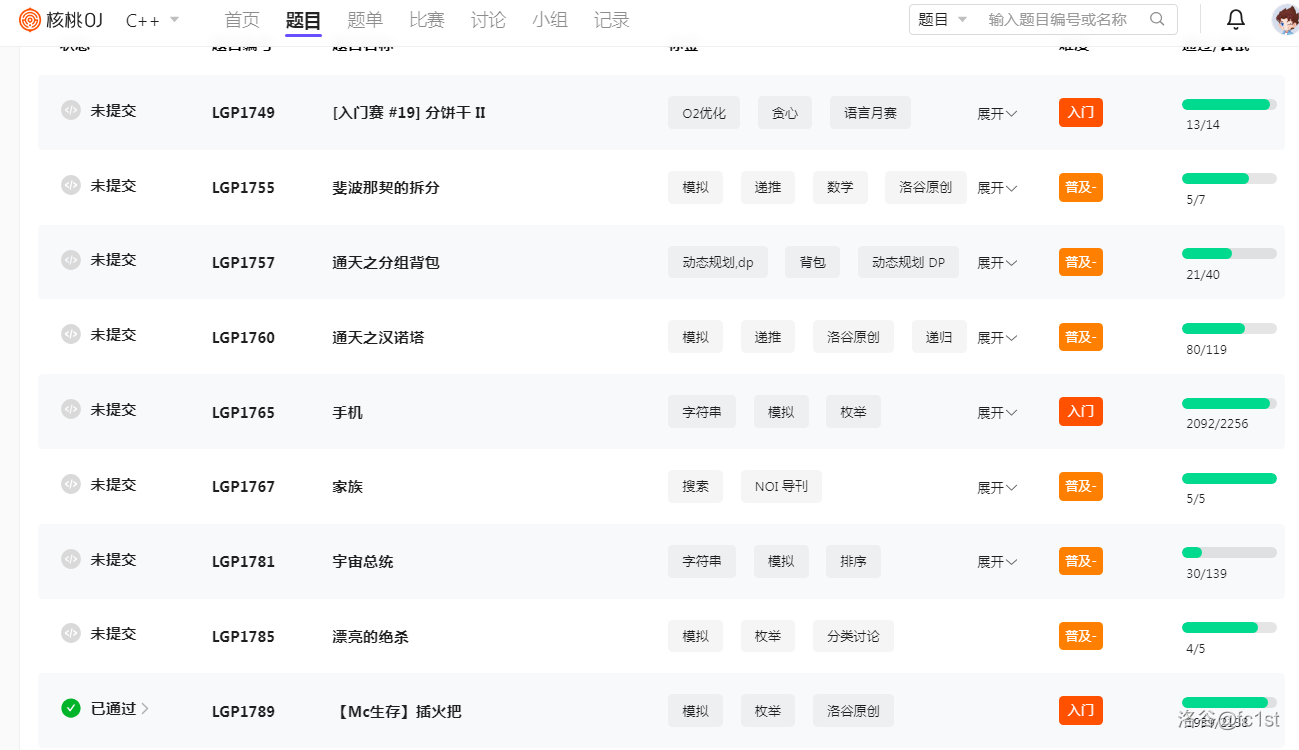
Task: Click the 核桃OJ logo icon
Action: [x=30, y=20]
